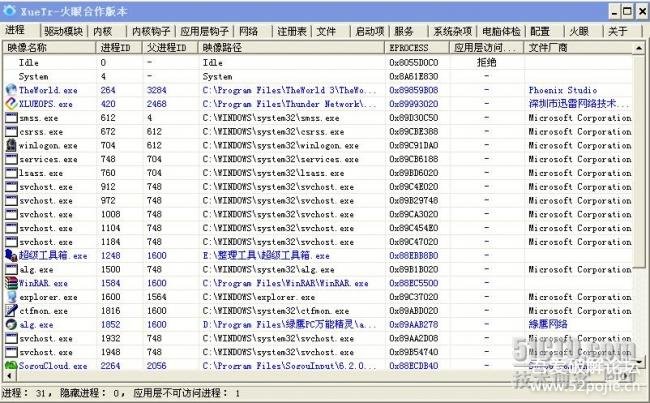The height and width of the screenshot is (403, 650).
Task: Click the vertical scrollbar thumb
Action: click(639, 161)
